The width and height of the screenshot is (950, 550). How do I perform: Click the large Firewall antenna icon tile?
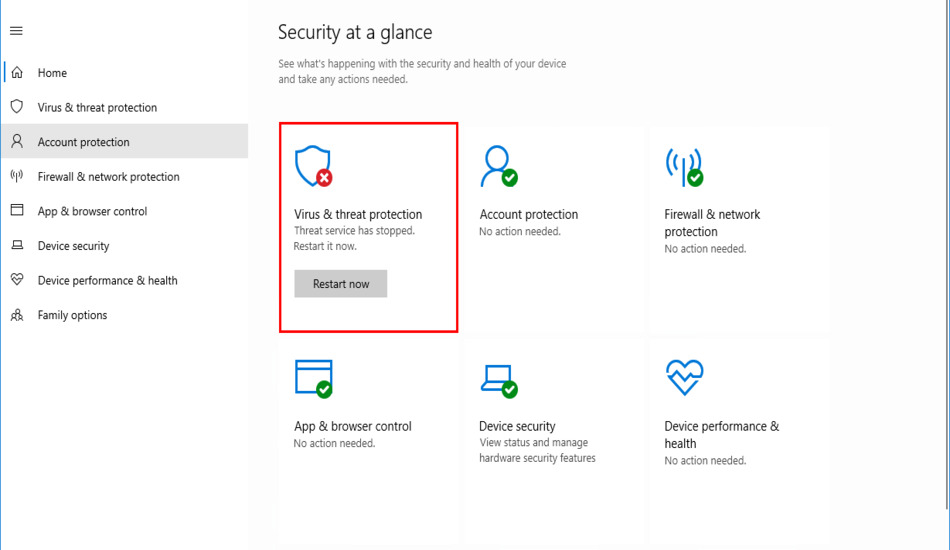pos(684,166)
